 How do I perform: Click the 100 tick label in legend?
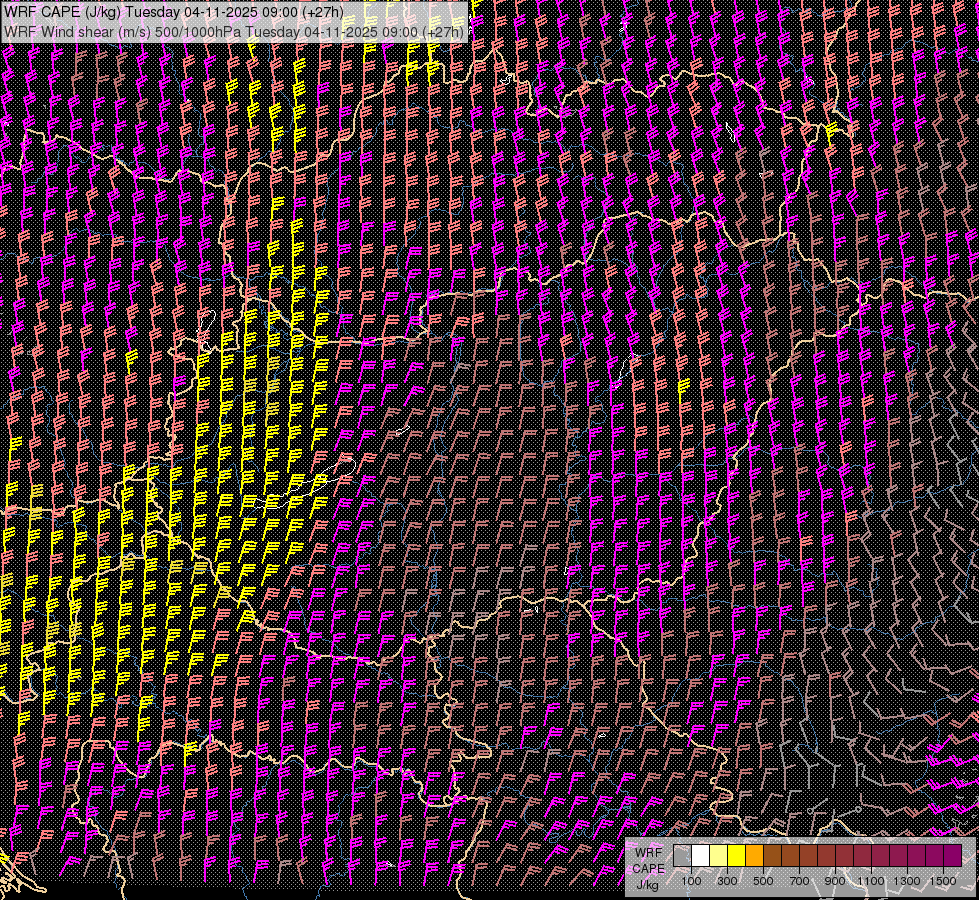tap(691, 881)
